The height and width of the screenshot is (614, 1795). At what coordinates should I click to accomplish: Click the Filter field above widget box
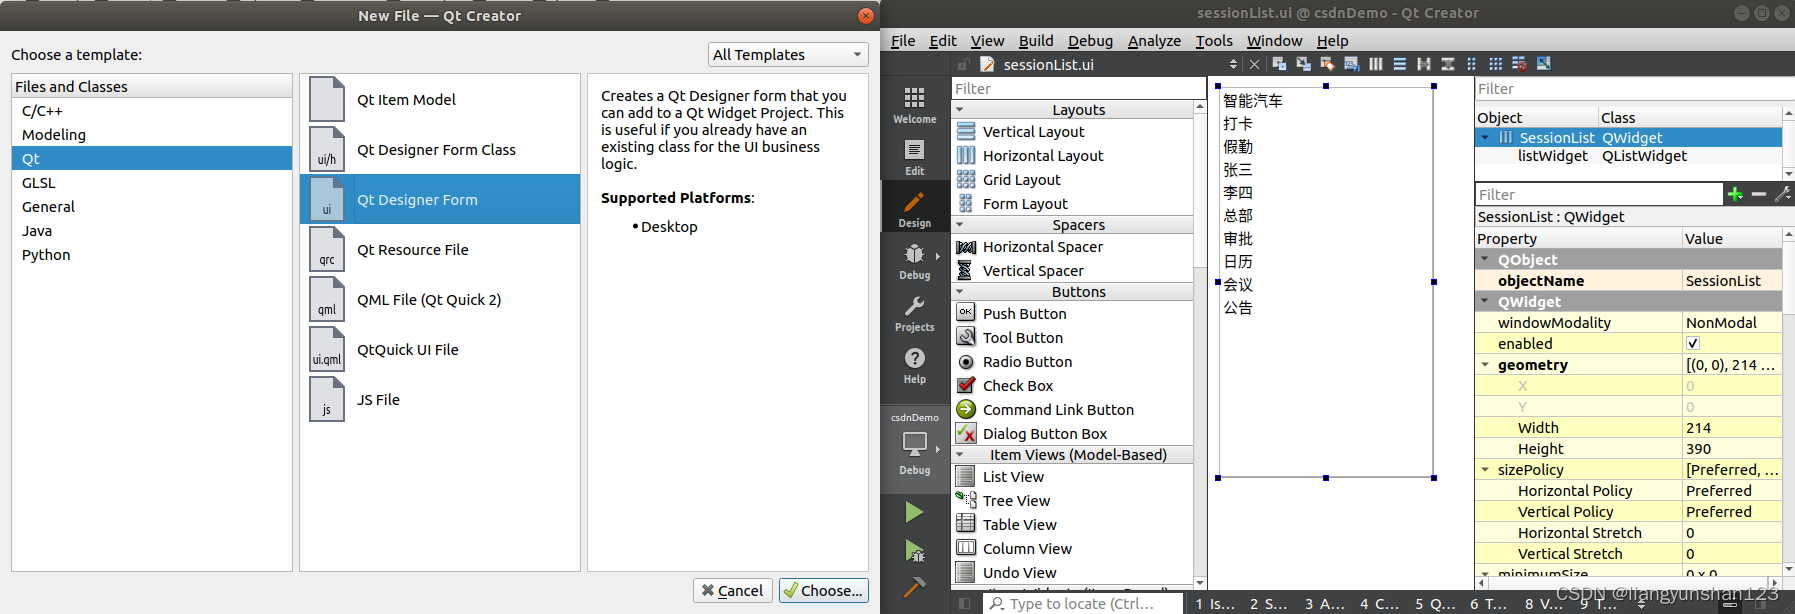click(1079, 88)
